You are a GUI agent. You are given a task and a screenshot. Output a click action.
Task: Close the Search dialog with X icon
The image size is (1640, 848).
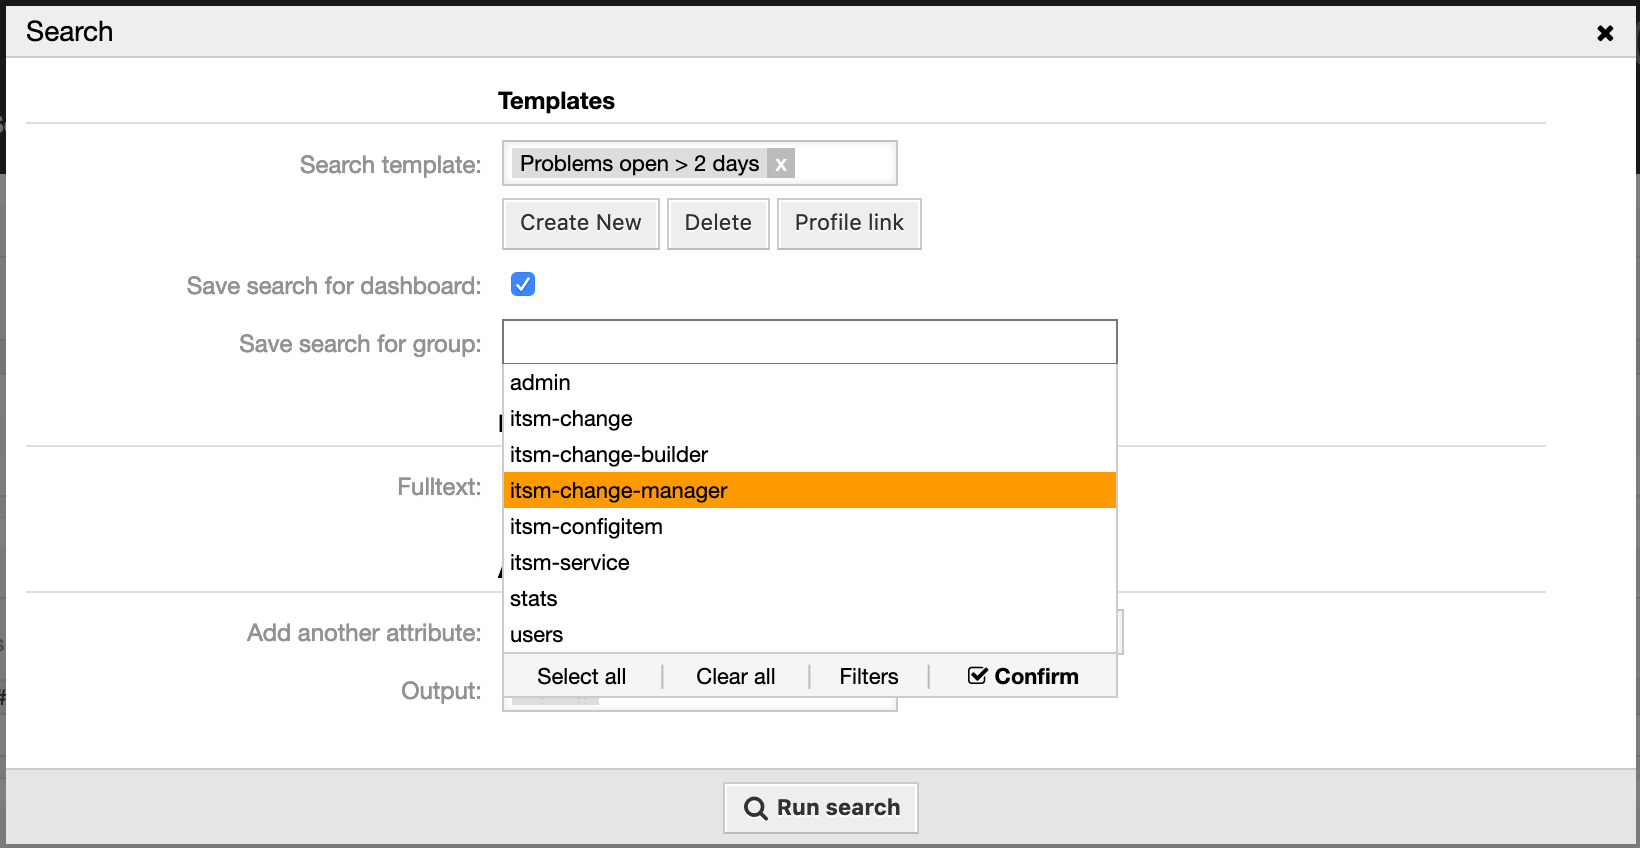(x=1605, y=33)
